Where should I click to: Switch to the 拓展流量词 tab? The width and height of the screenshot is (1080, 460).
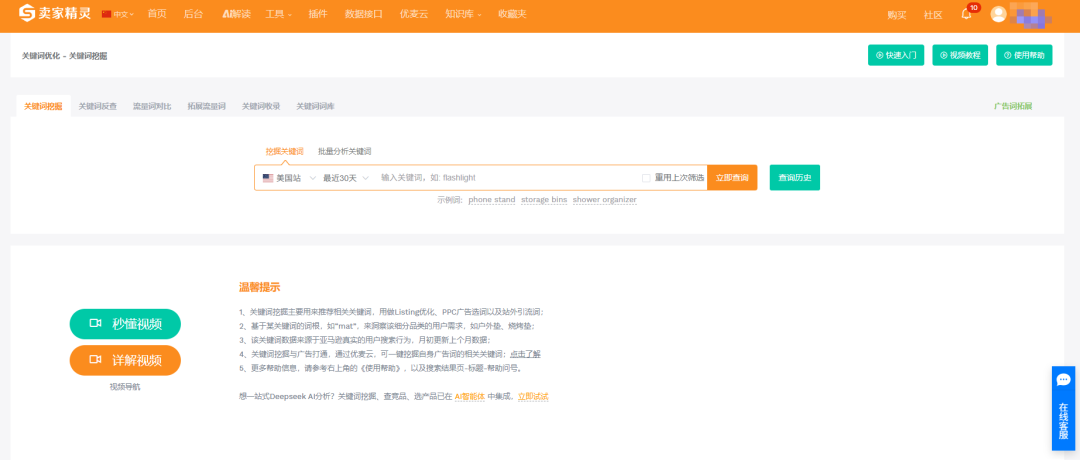click(x=207, y=107)
